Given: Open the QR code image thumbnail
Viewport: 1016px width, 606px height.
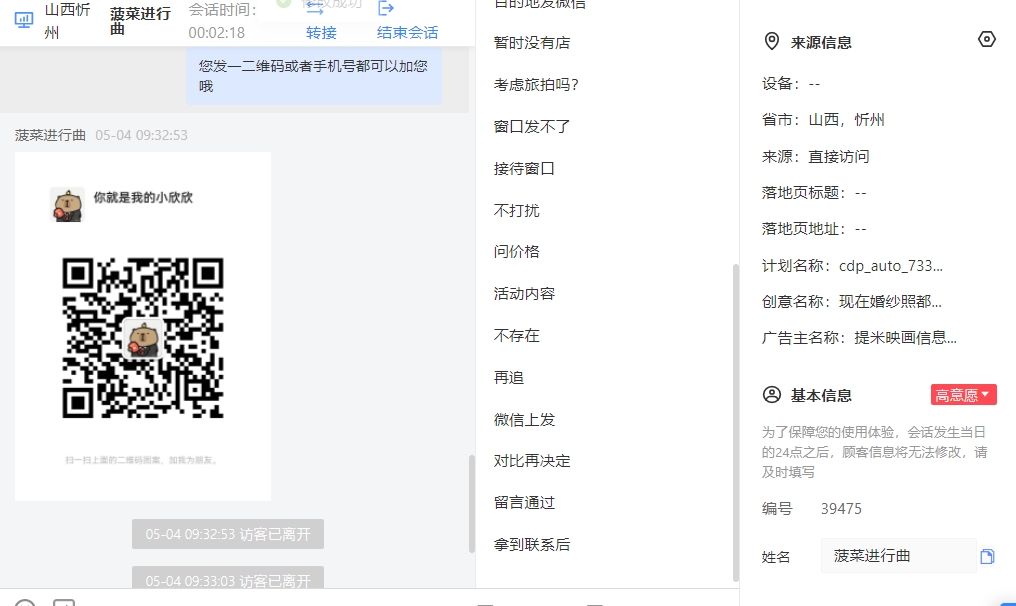Looking at the screenshot, I should 143,326.
